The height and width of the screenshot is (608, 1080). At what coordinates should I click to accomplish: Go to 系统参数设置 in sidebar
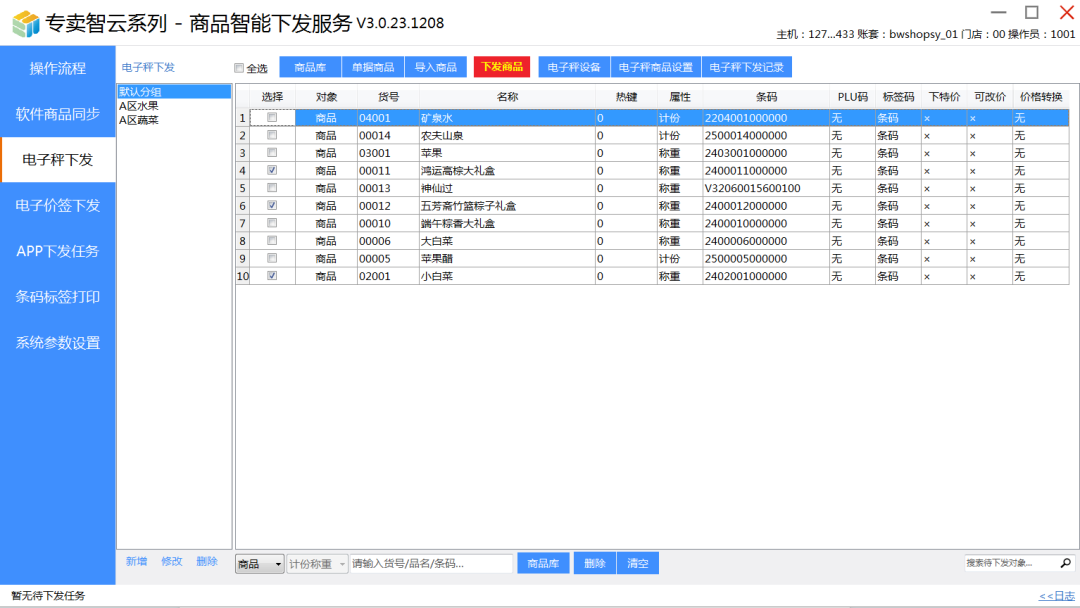[58, 343]
